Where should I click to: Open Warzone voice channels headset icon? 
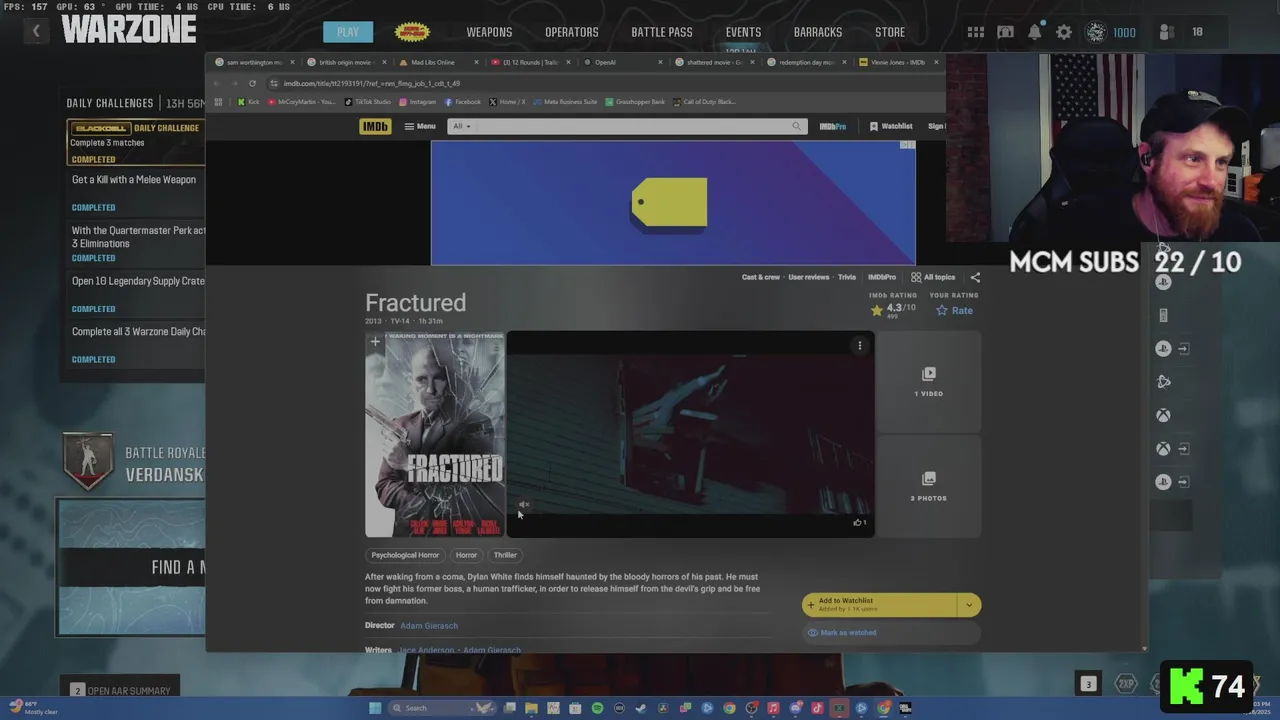coord(1005,32)
